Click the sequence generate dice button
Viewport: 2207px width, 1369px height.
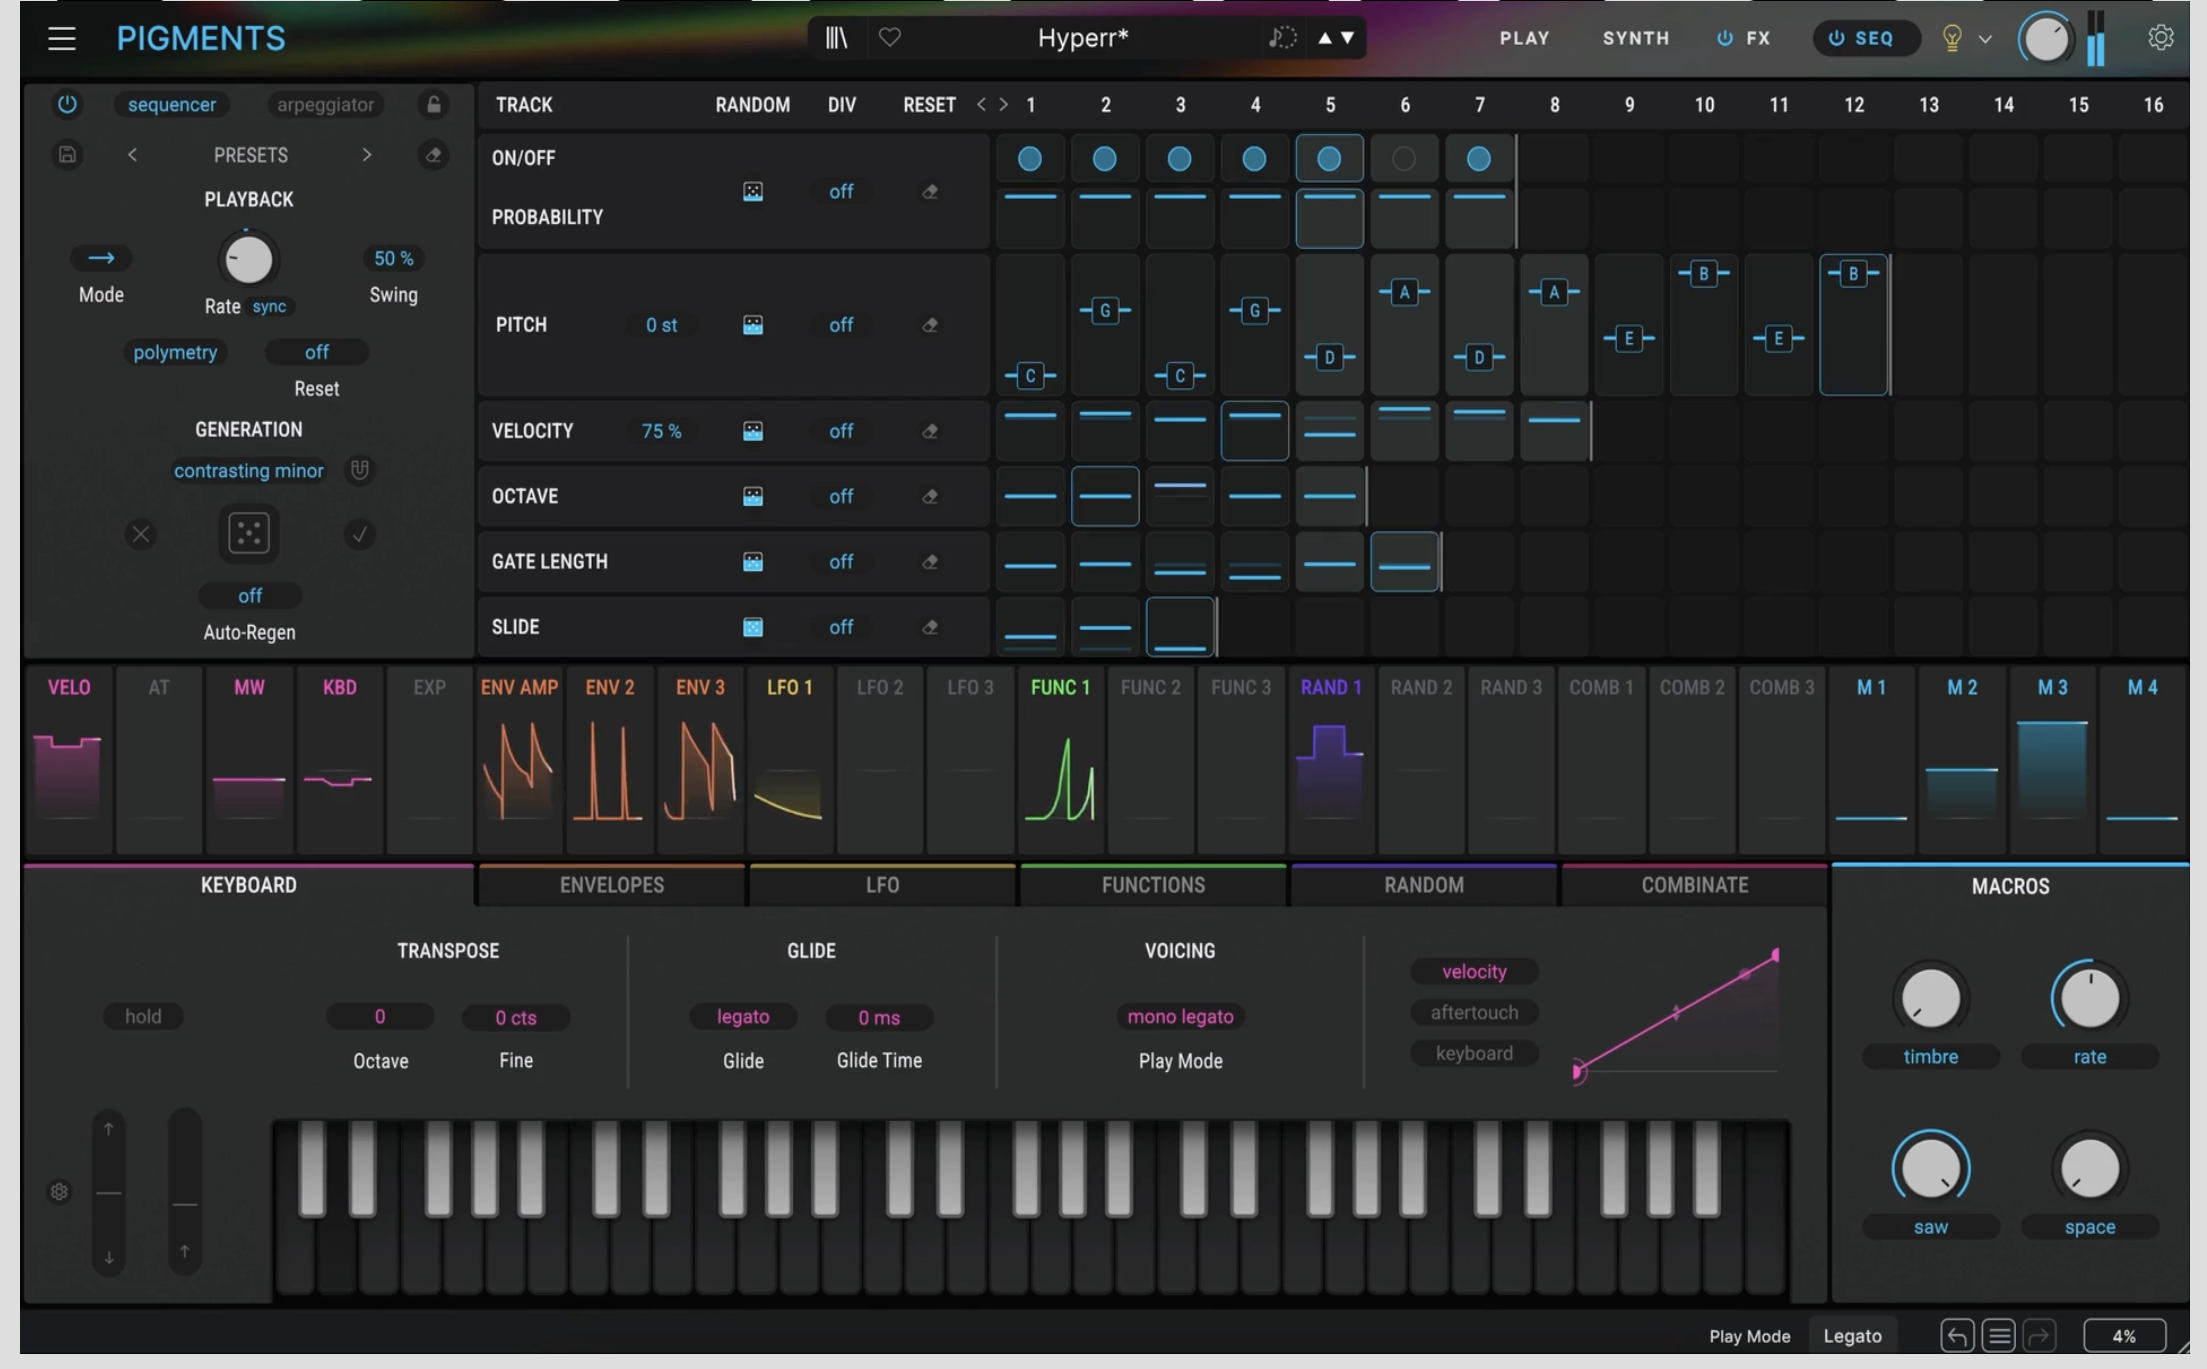[x=249, y=533]
